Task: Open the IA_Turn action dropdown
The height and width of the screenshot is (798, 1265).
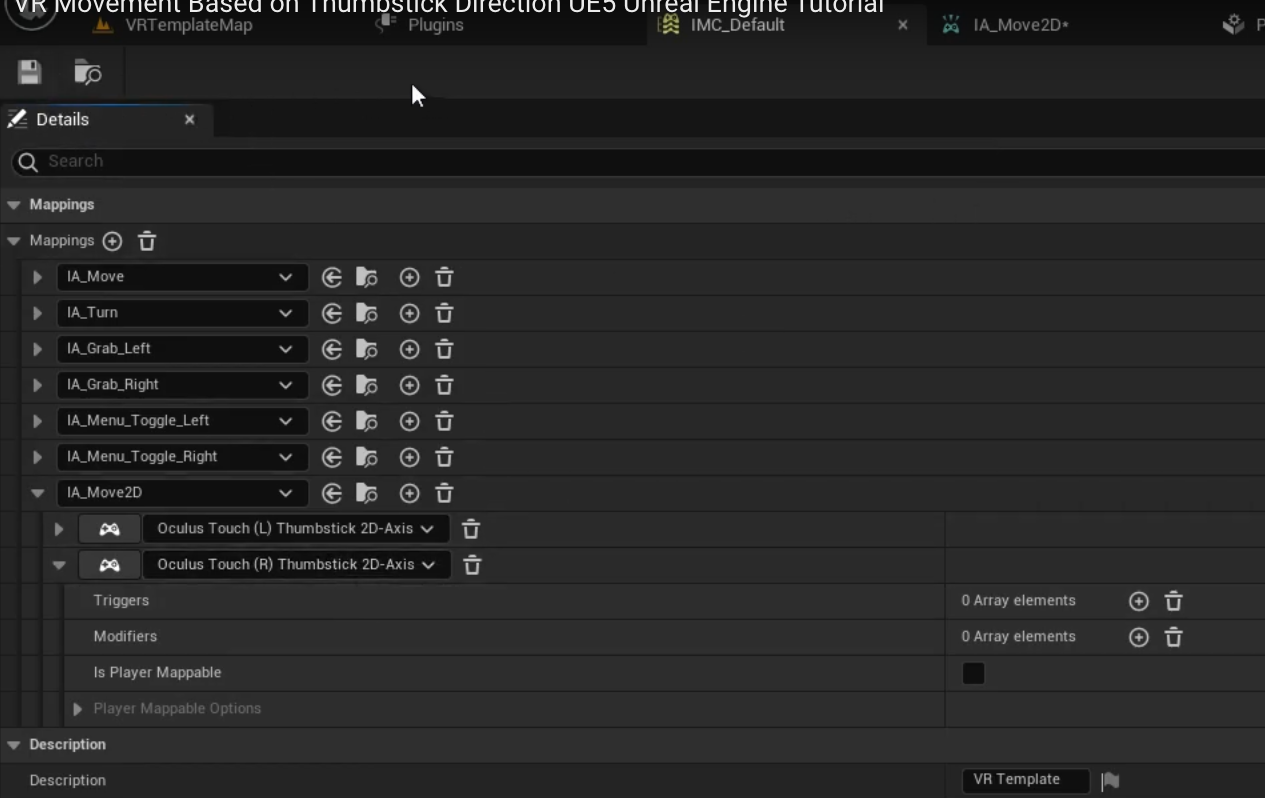Action: pos(182,313)
